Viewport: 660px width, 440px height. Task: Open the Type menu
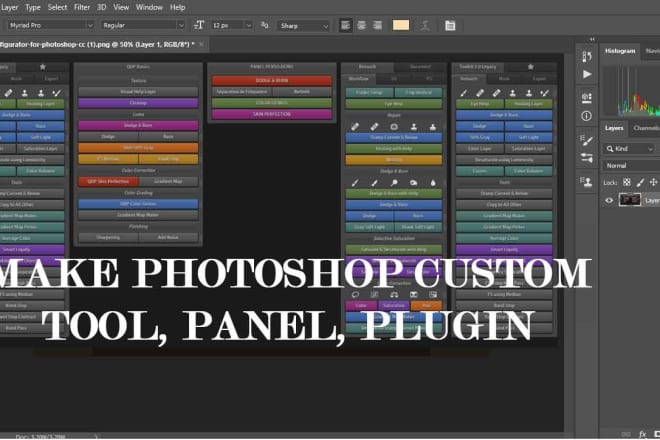coord(33,7)
